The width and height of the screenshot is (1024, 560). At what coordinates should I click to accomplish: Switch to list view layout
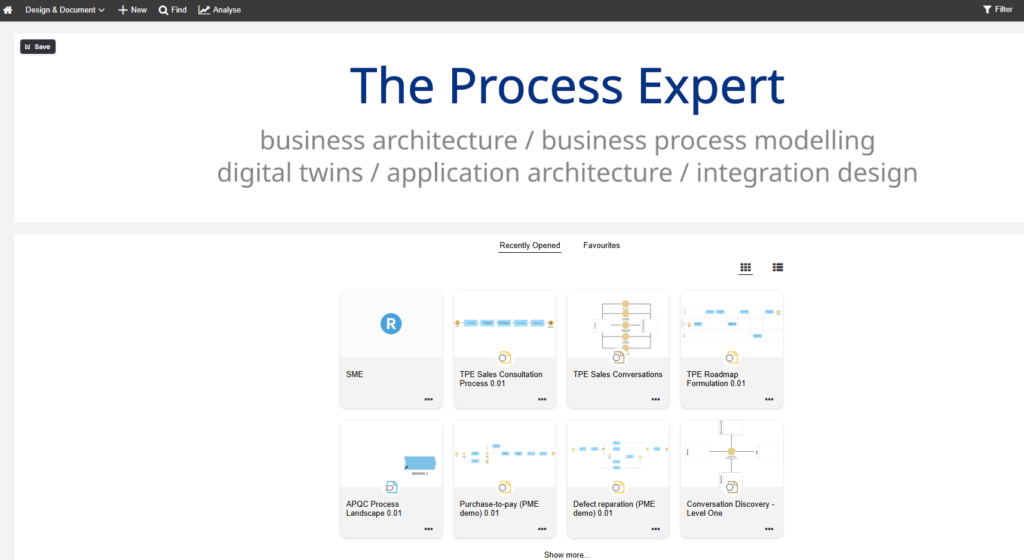pyautogui.click(x=778, y=268)
